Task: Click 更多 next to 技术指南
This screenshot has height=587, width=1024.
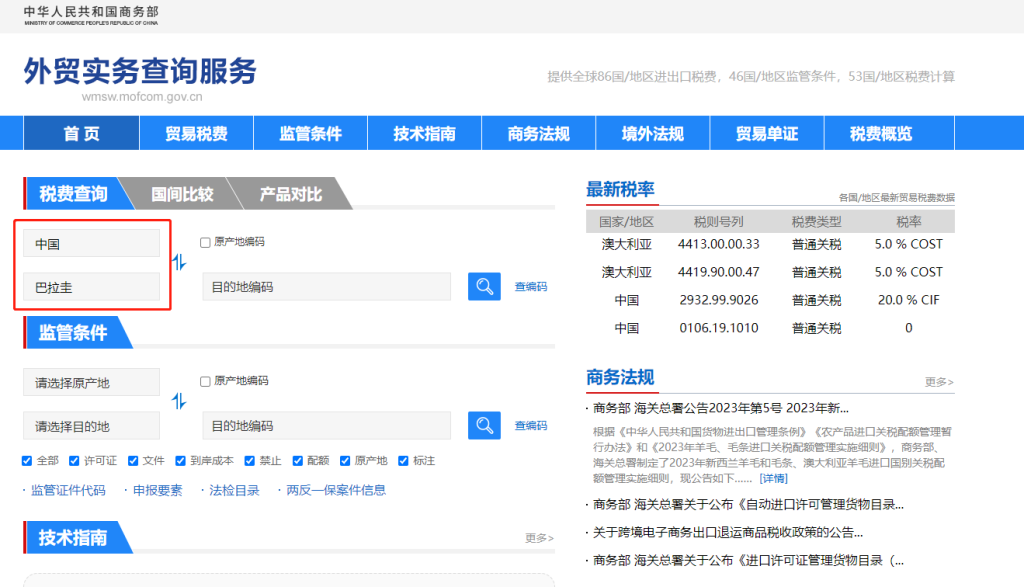Action: click(x=539, y=538)
